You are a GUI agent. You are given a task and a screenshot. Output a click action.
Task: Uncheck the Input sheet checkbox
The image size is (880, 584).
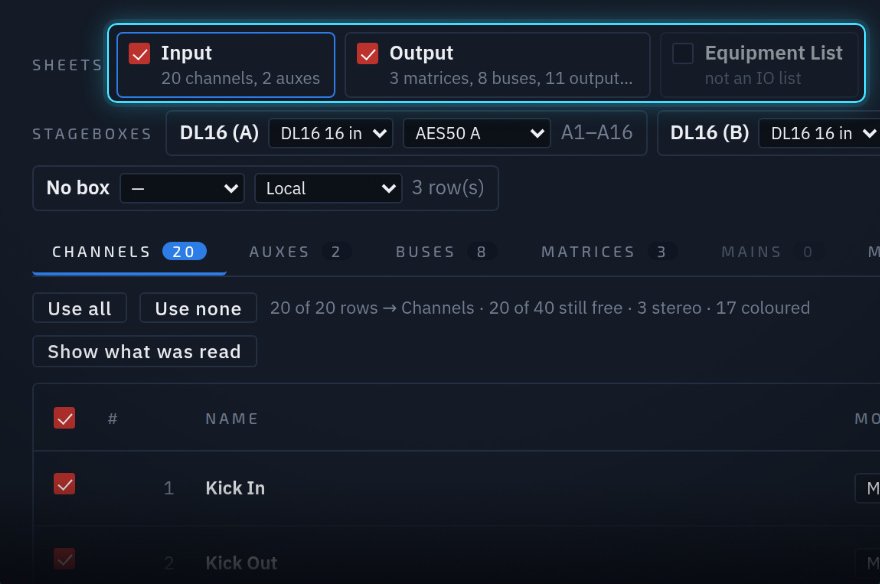(139, 54)
